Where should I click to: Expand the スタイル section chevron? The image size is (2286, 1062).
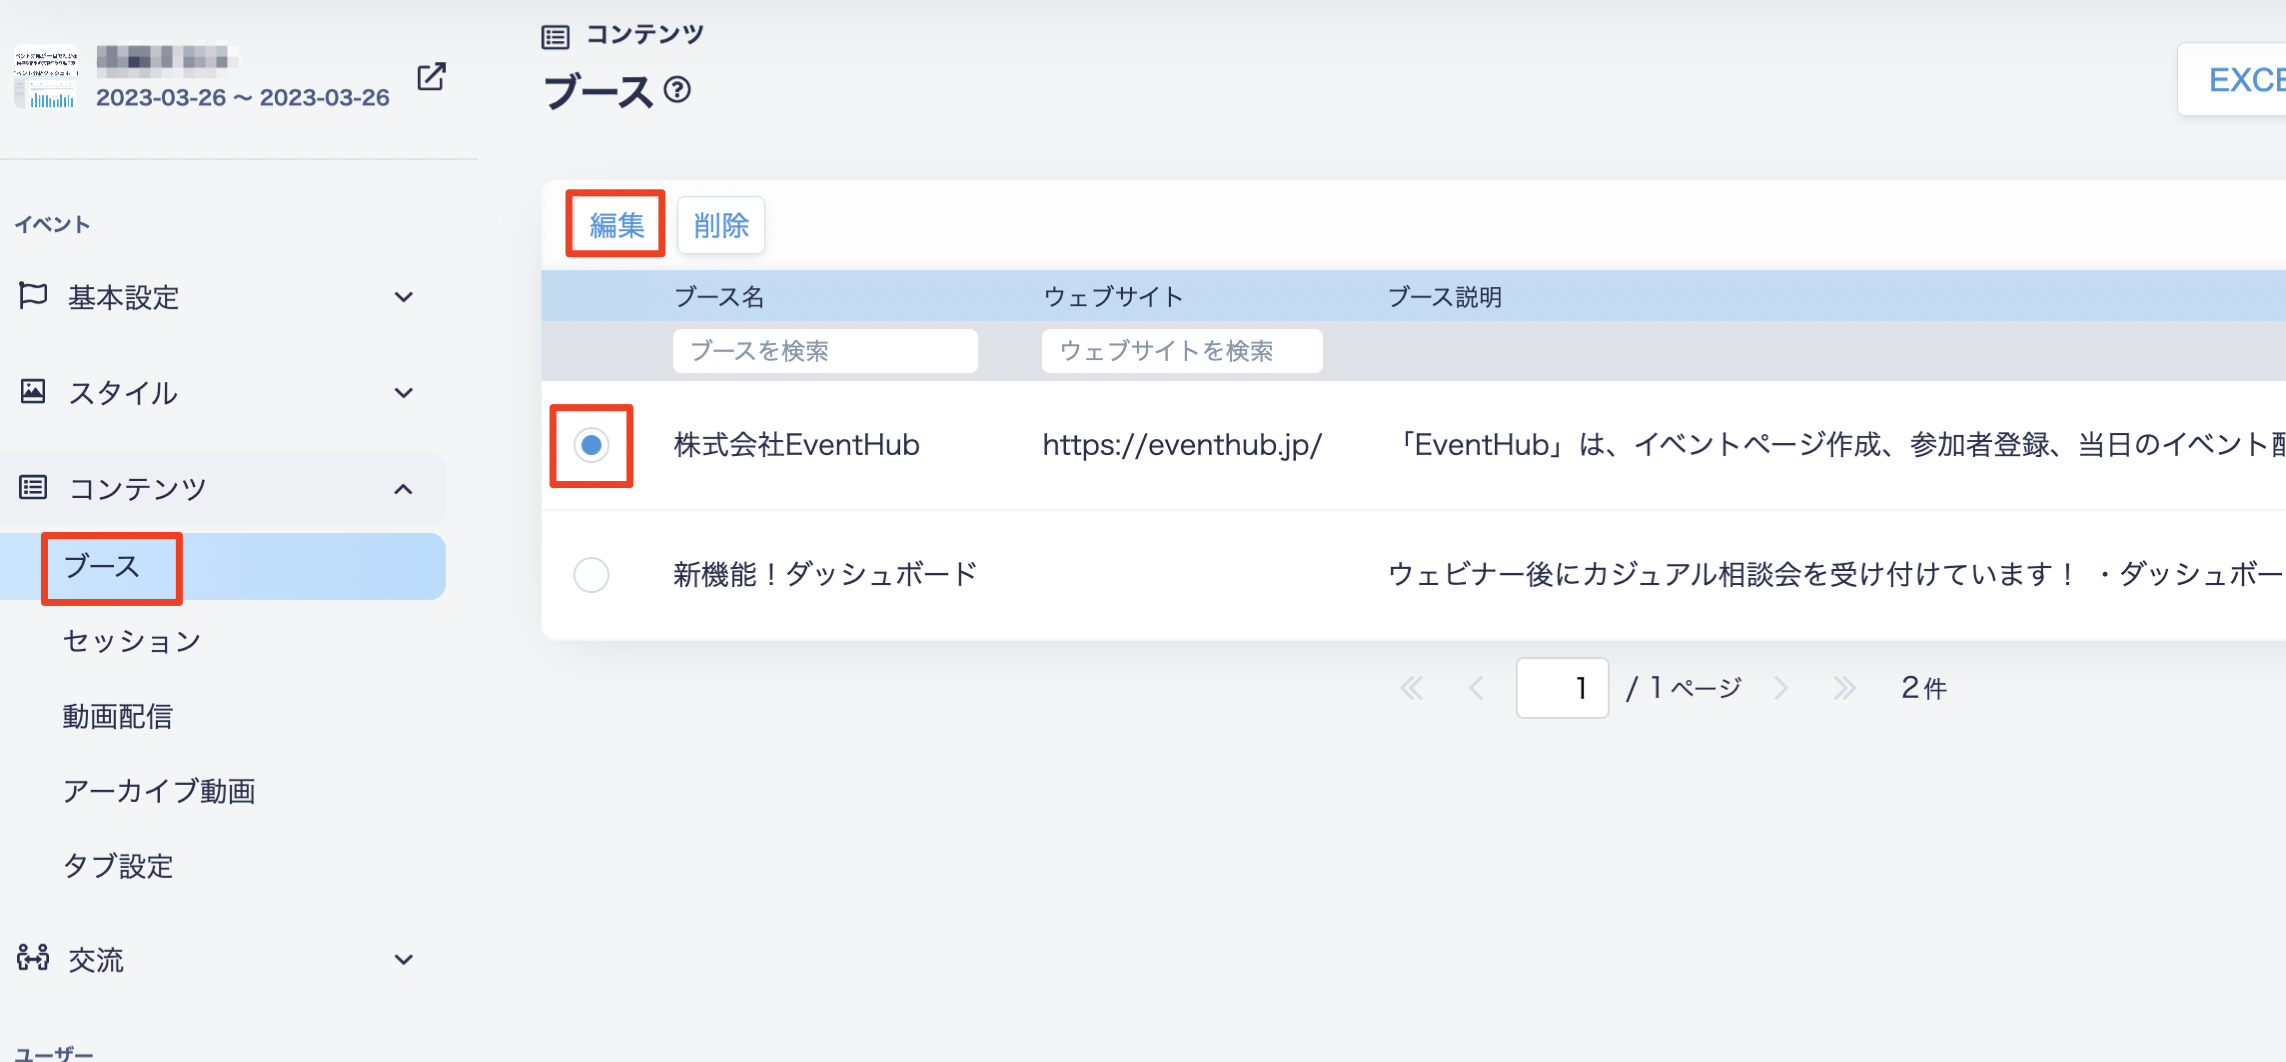pos(404,393)
